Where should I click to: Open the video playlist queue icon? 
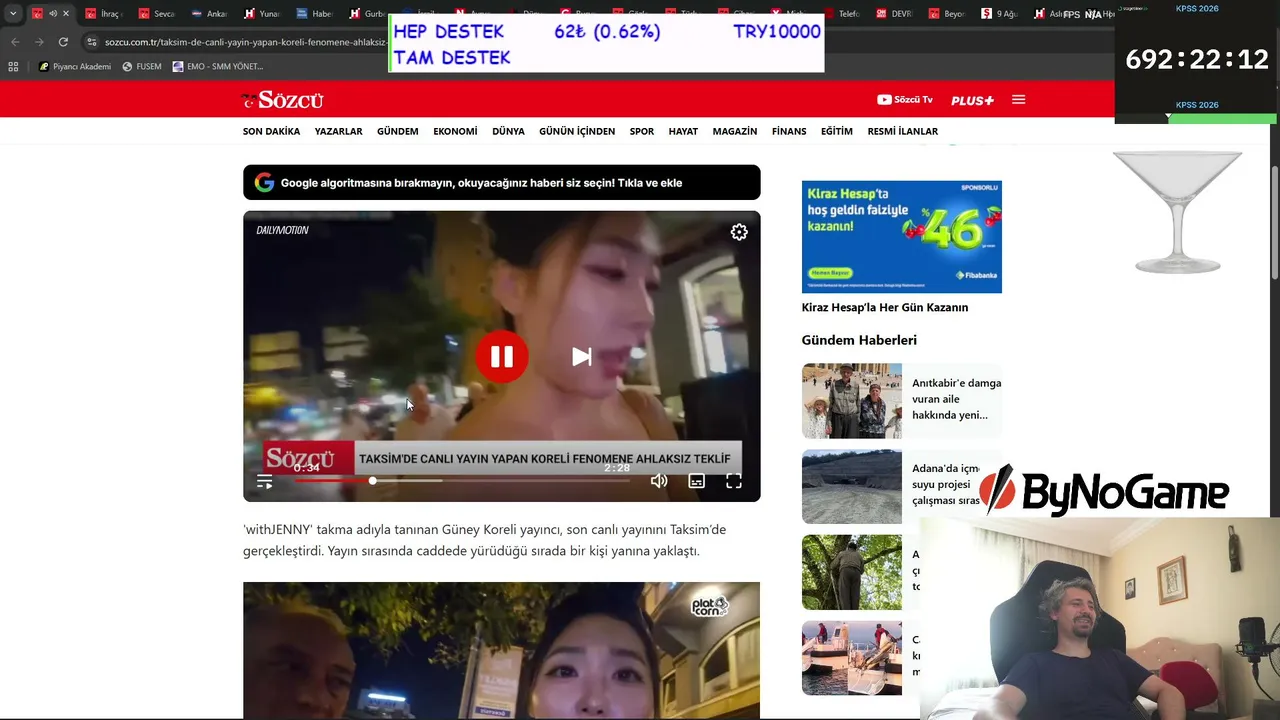pyautogui.click(x=264, y=481)
